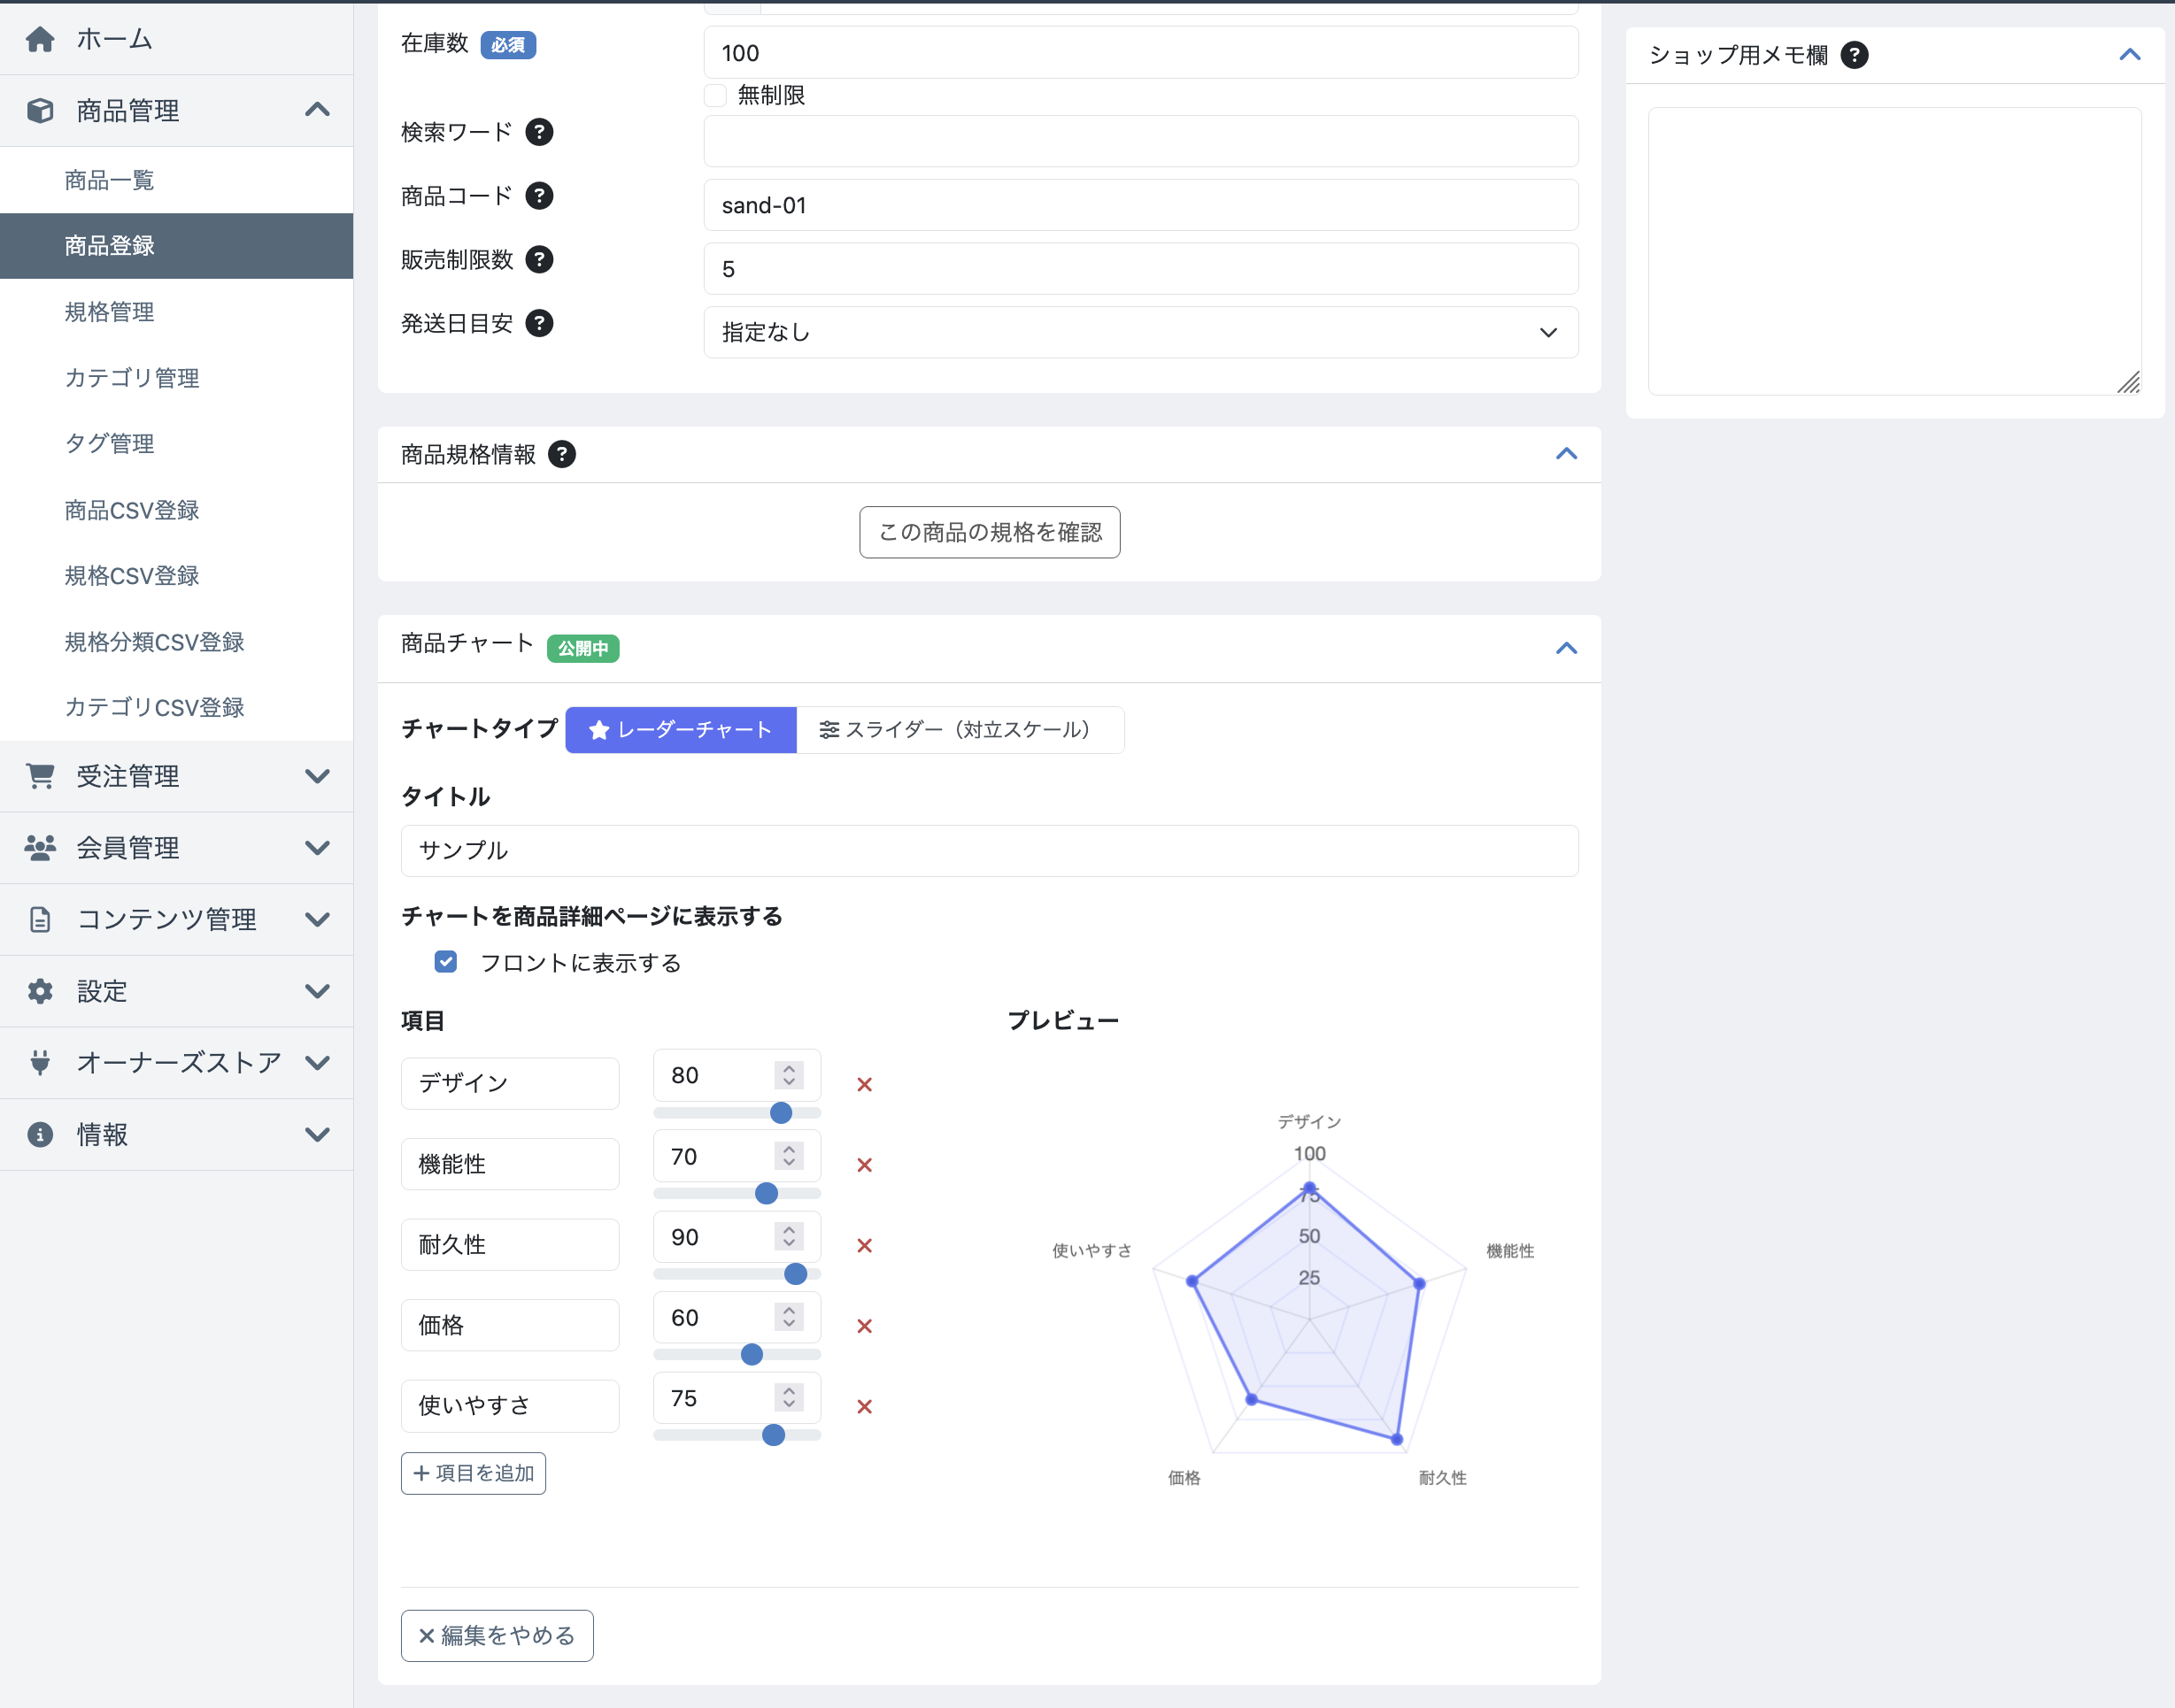
Task: Click stepper arrows on 耐久性 value 90
Action: (789, 1237)
